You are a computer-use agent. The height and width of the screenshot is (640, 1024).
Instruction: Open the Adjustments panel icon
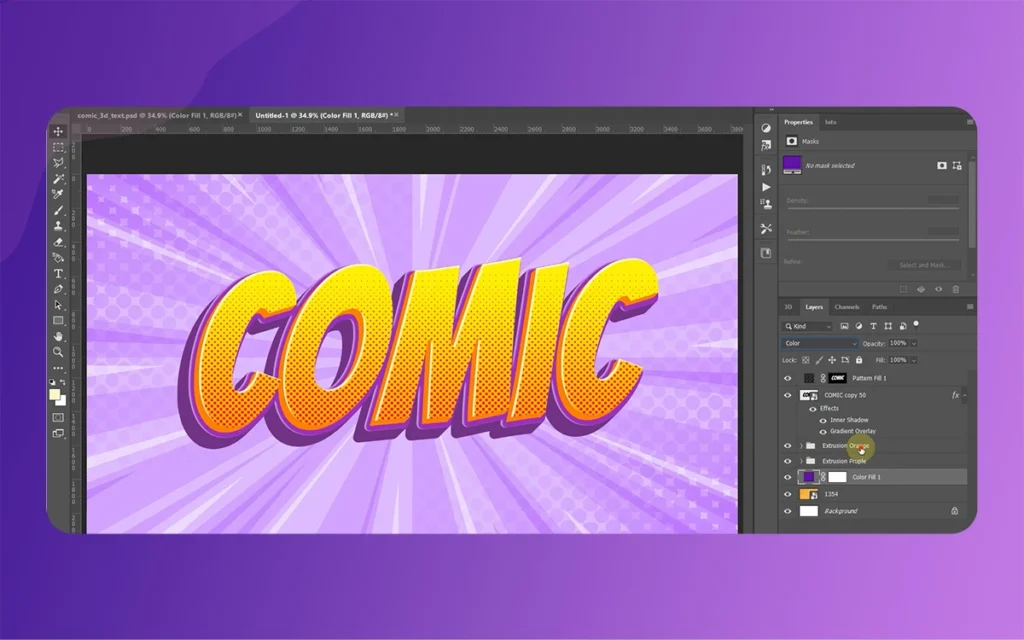click(x=766, y=128)
